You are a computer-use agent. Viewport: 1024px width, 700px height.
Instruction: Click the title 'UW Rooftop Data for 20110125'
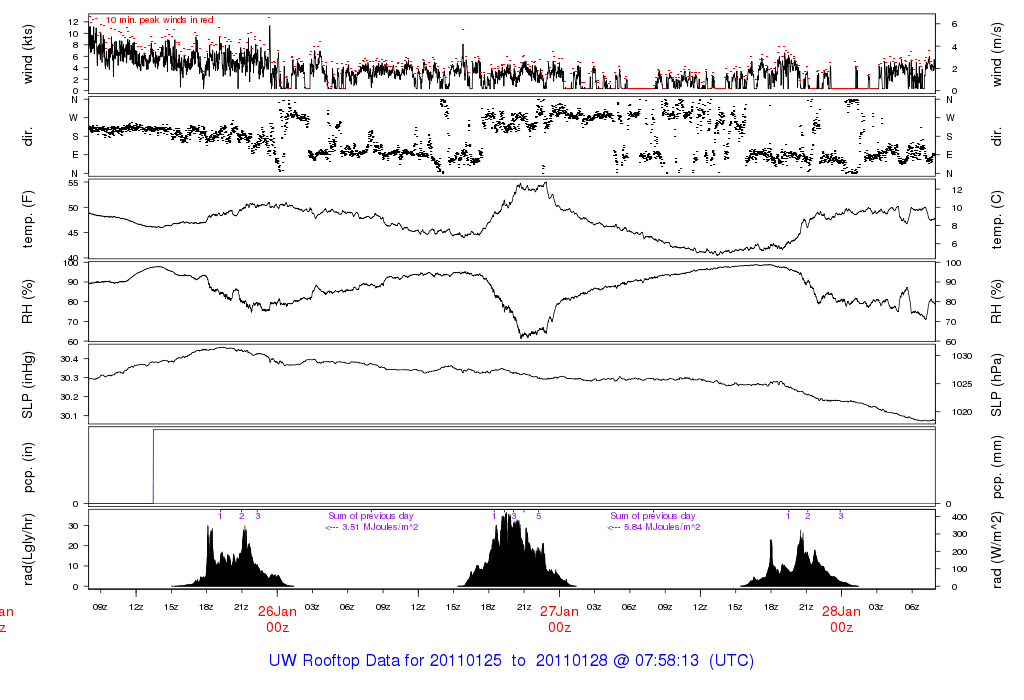tap(385, 660)
